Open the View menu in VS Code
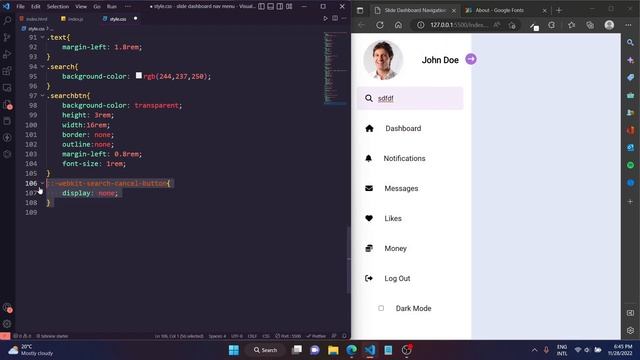This screenshot has height=360, width=640. point(81,7)
